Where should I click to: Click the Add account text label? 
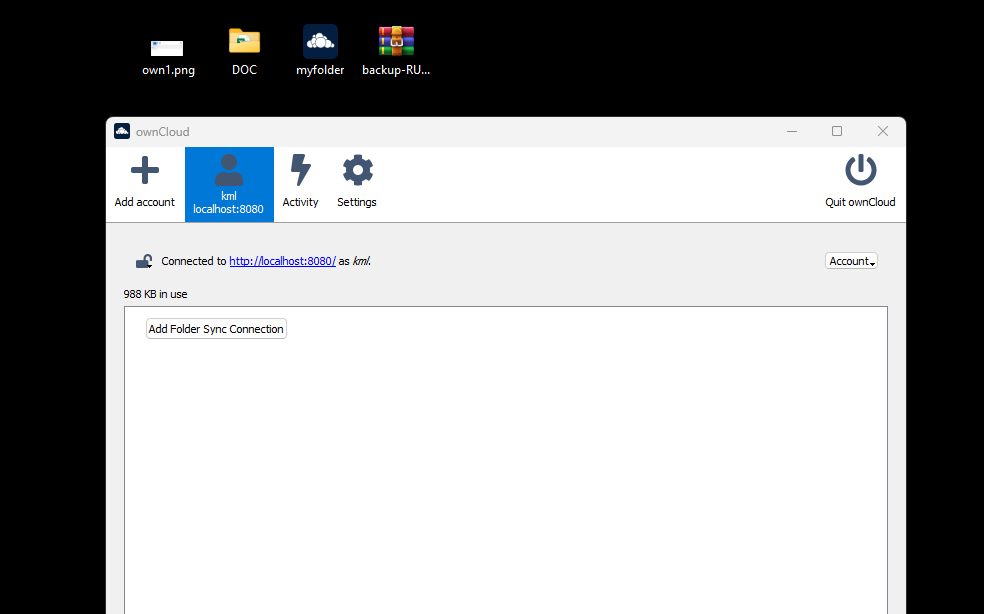(144, 201)
